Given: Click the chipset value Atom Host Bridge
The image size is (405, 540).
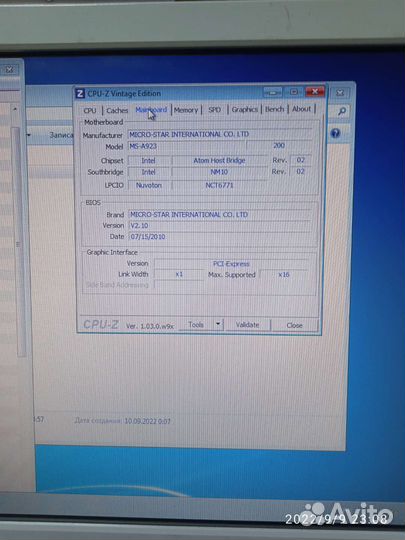Looking at the screenshot, I should tap(219, 160).
